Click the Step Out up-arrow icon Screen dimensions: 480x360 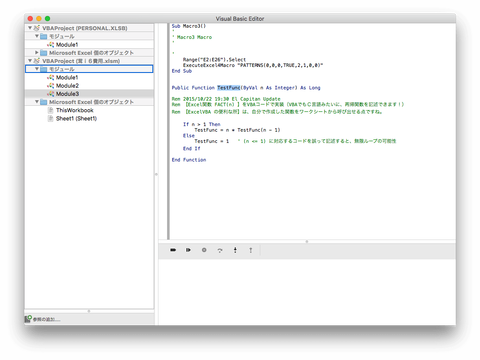coord(251,250)
